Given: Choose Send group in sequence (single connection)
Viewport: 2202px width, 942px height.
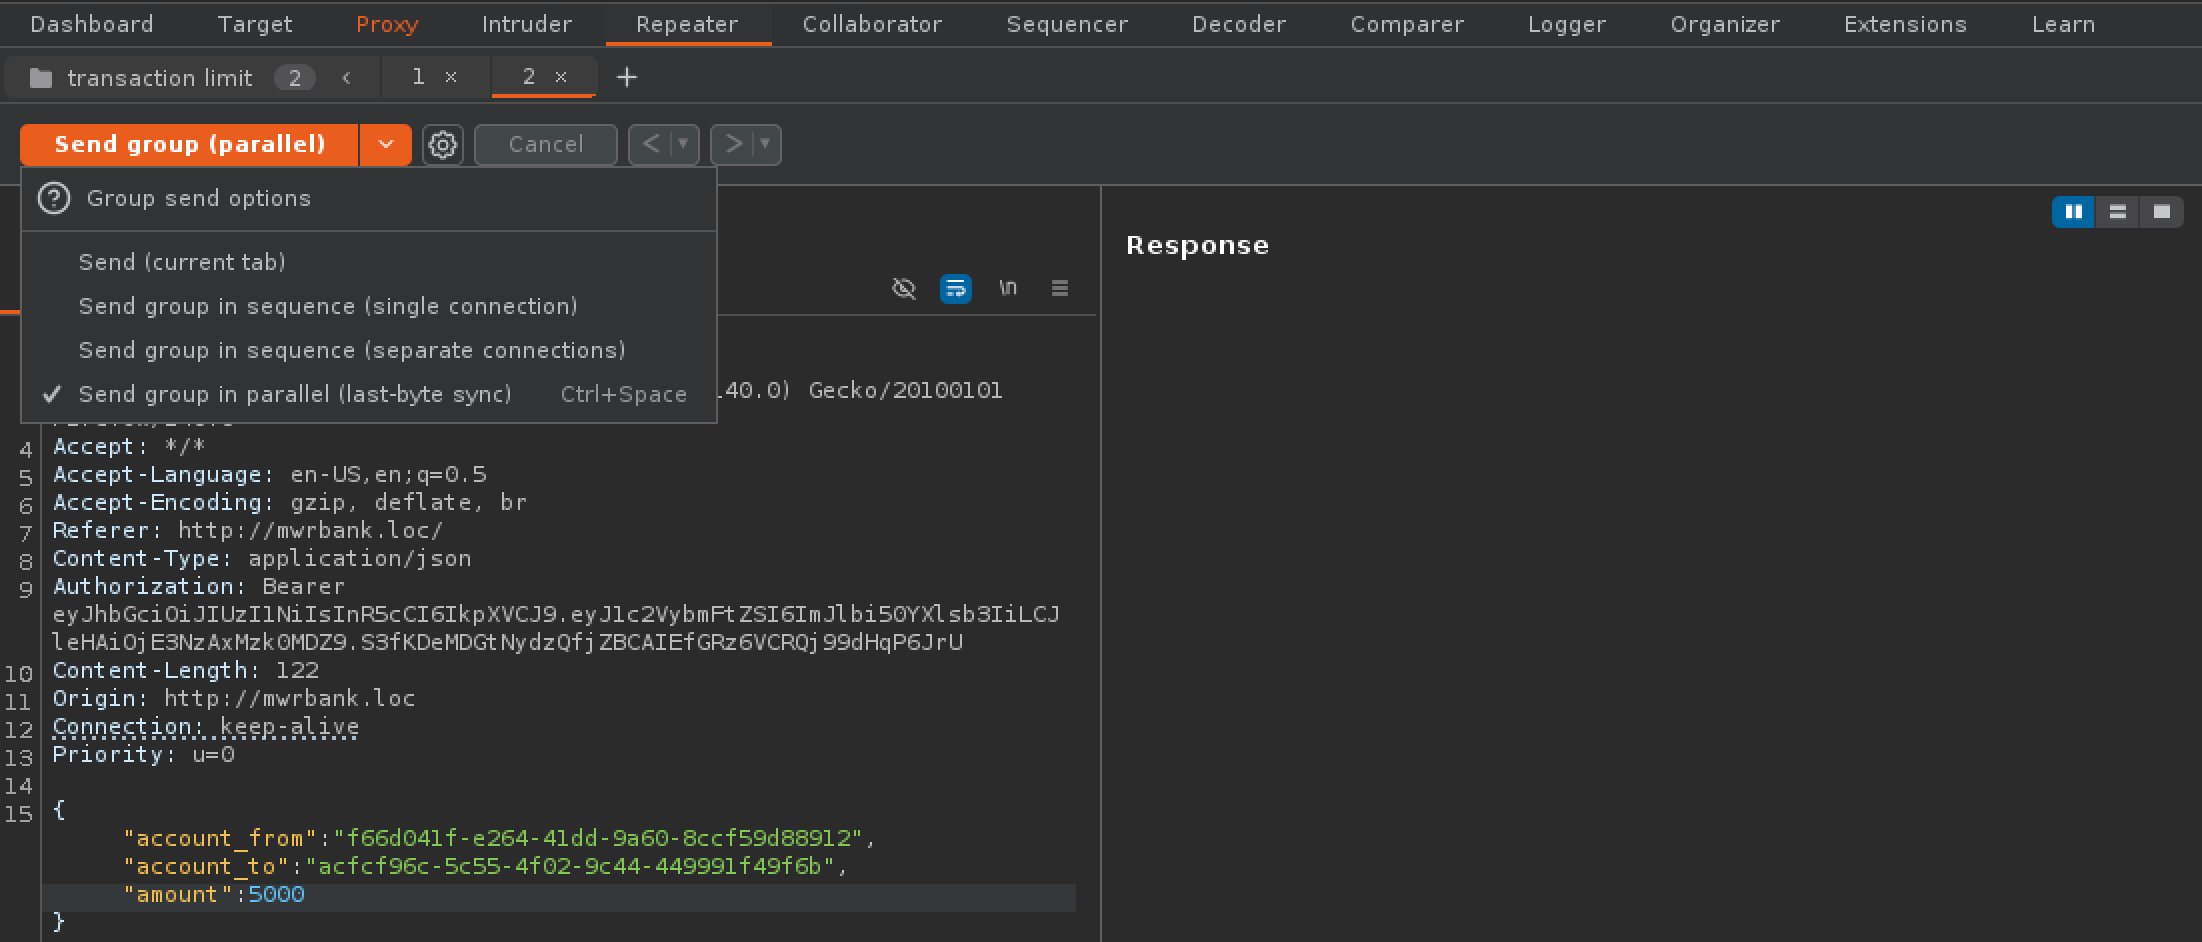Looking at the screenshot, I should [x=328, y=306].
